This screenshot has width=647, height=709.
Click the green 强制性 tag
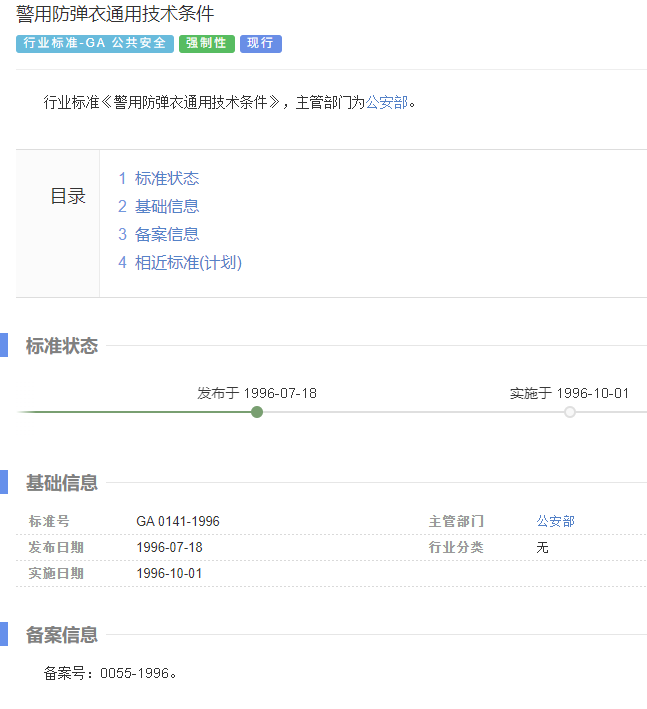pos(207,44)
